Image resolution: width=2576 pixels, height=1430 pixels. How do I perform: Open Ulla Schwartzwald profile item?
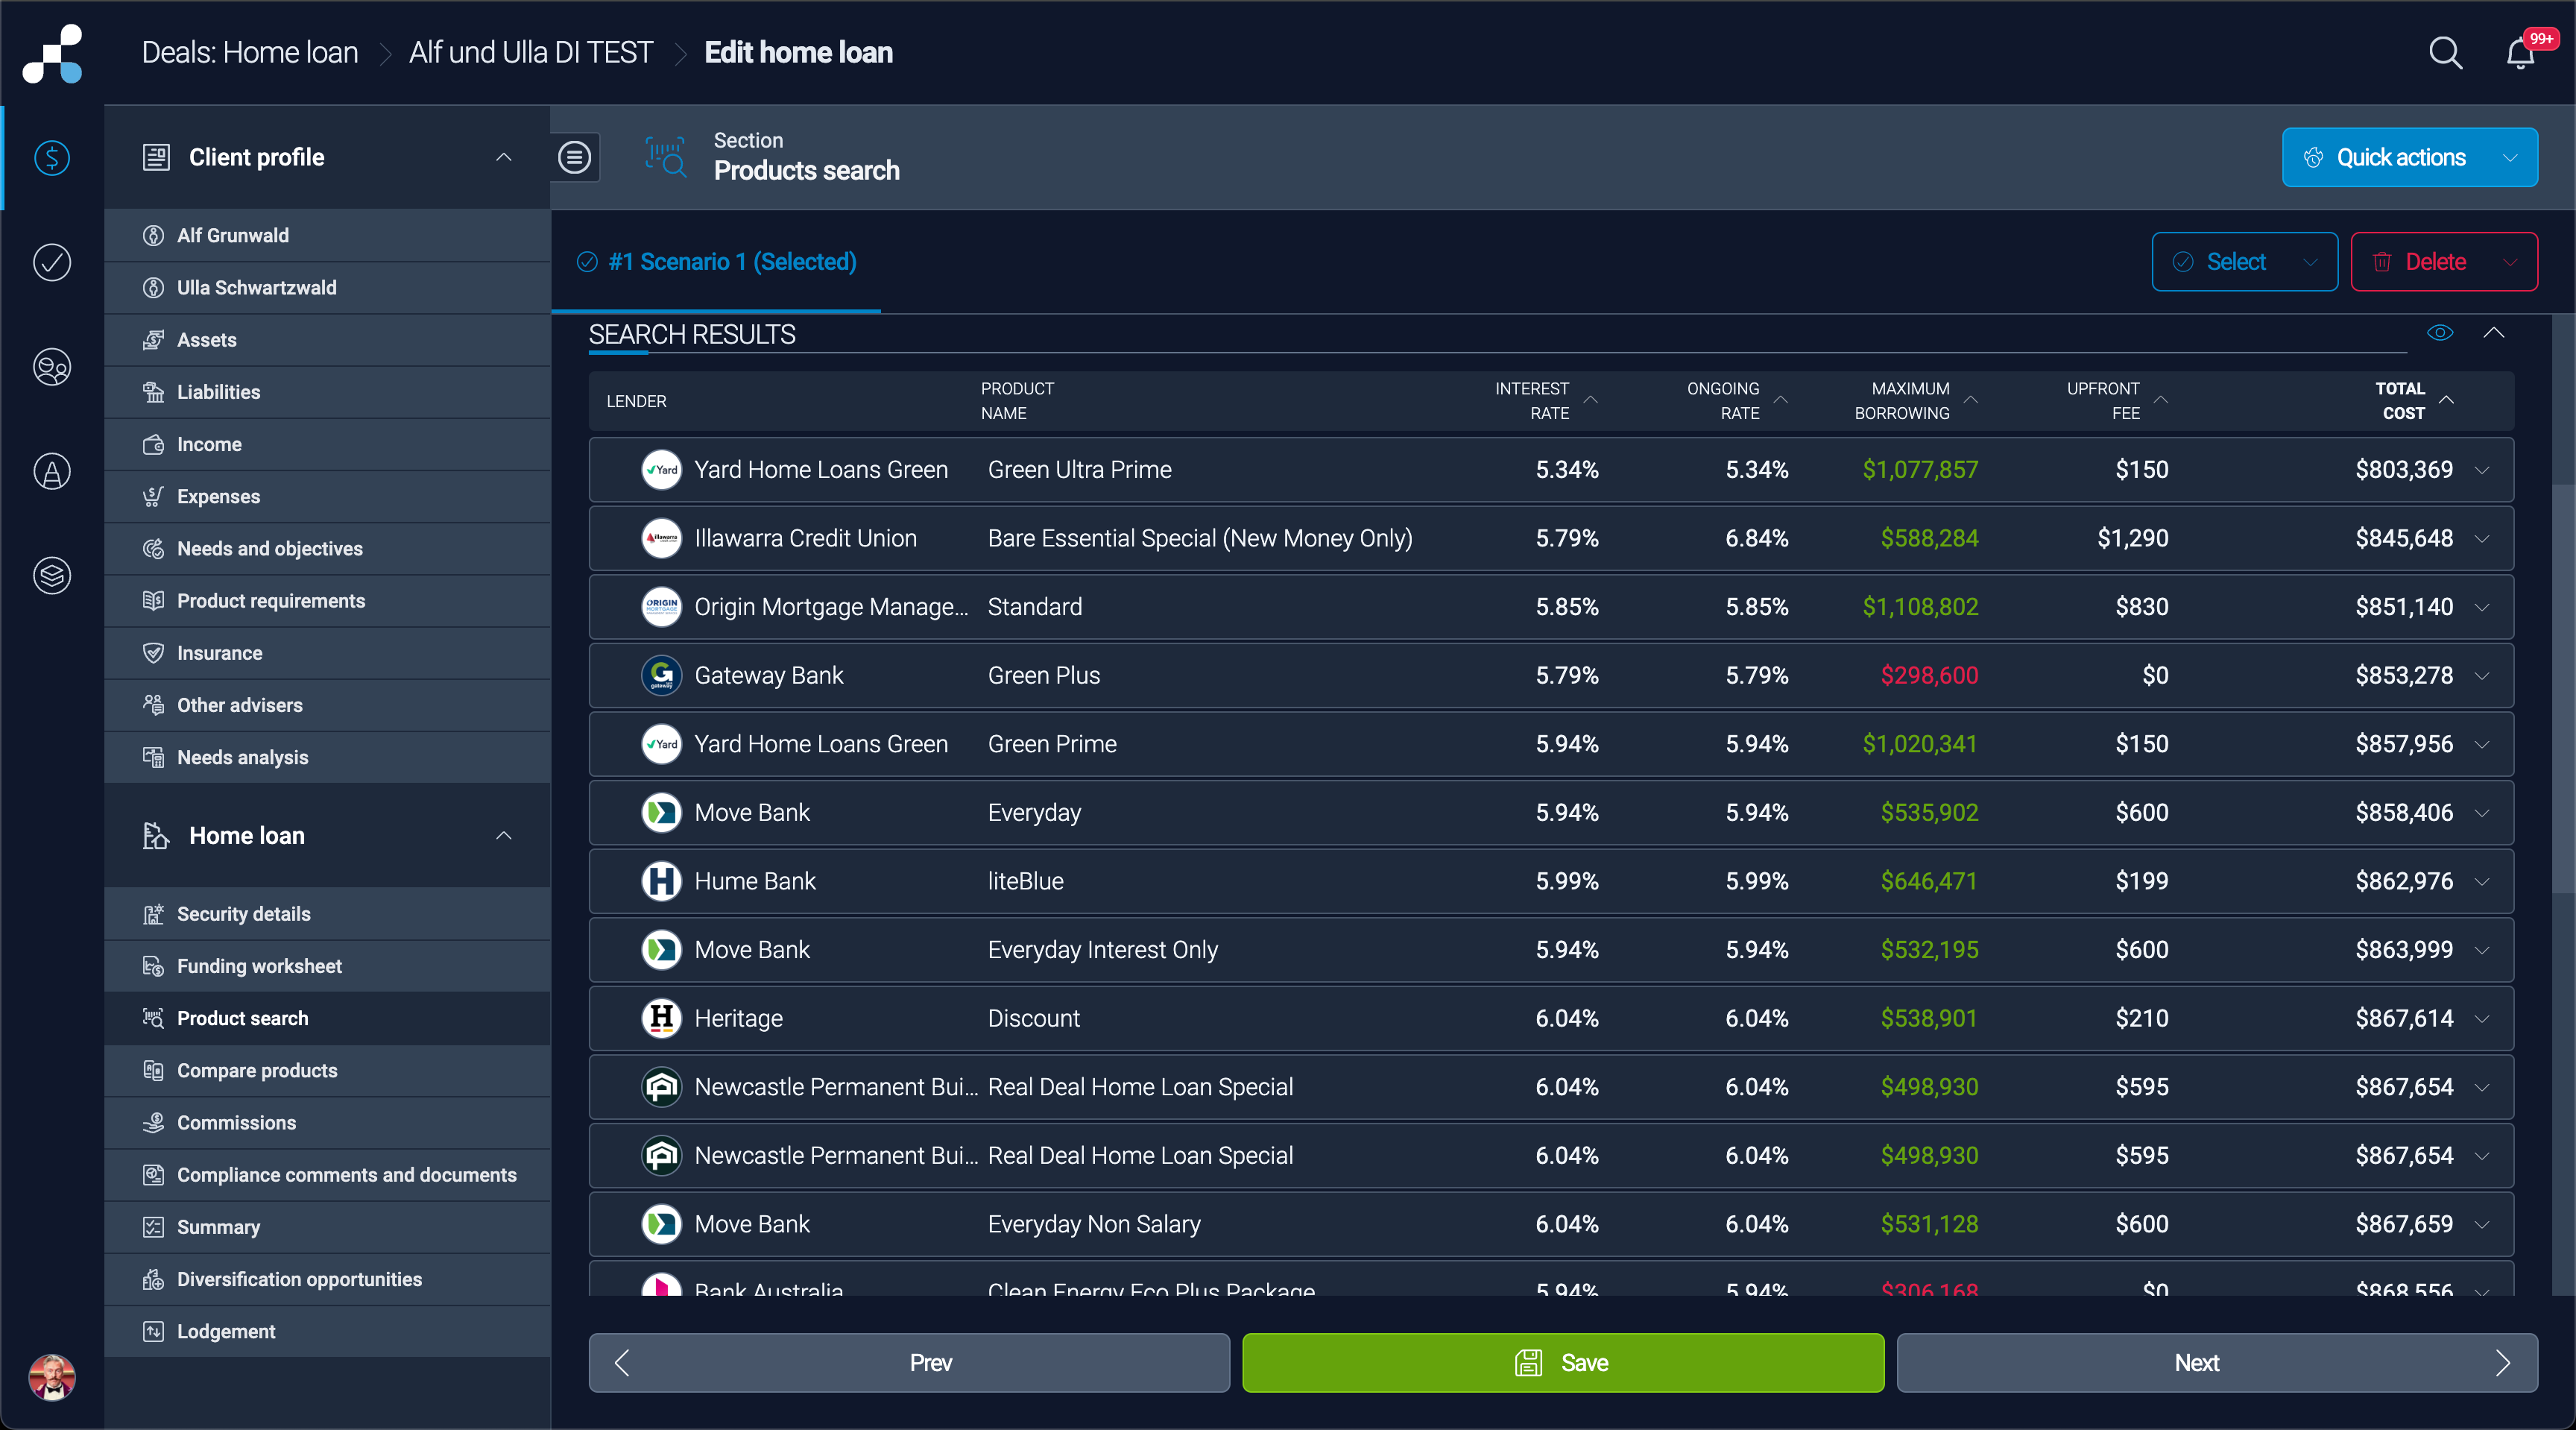pyautogui.click(x=327, y=288)
